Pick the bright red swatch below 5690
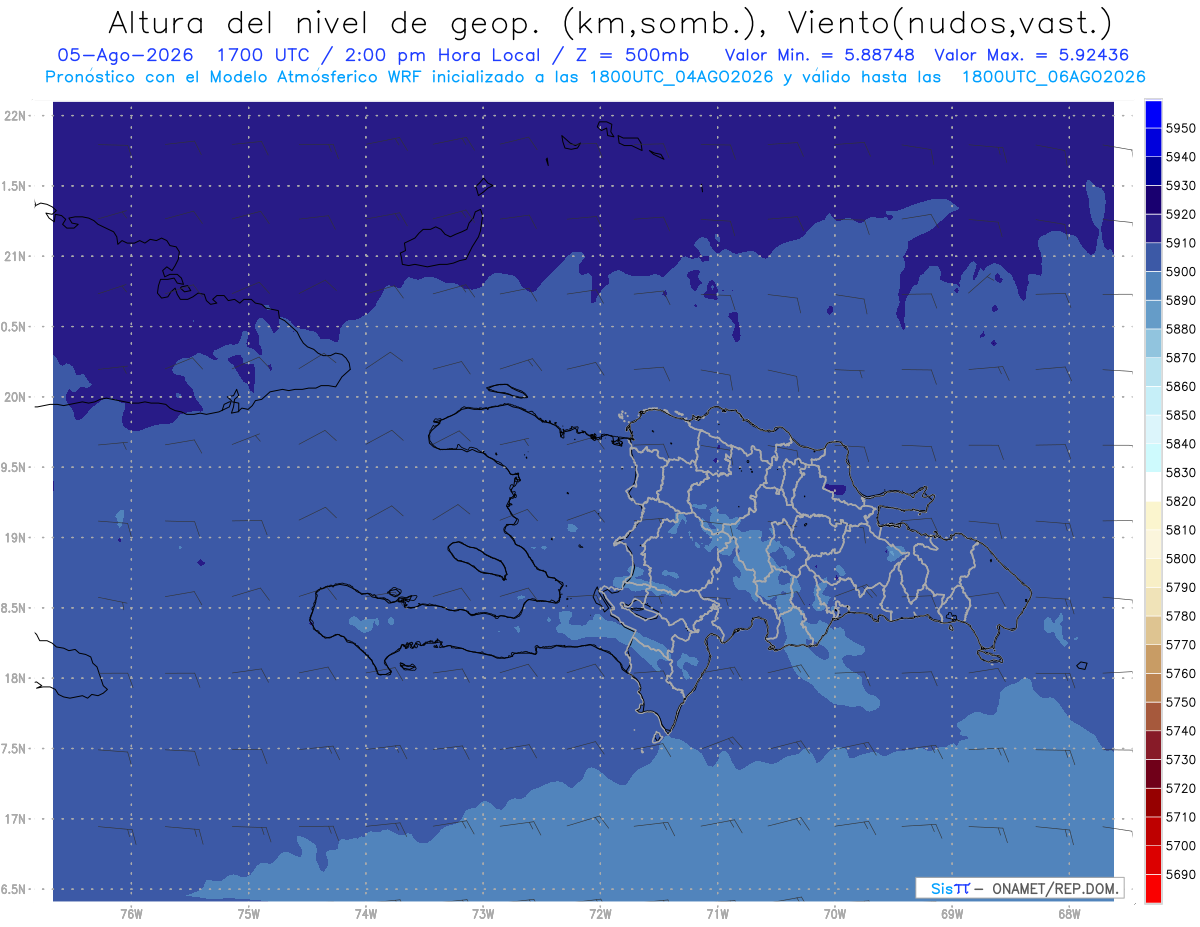Screen dimensions: 1200x927 1153,888
